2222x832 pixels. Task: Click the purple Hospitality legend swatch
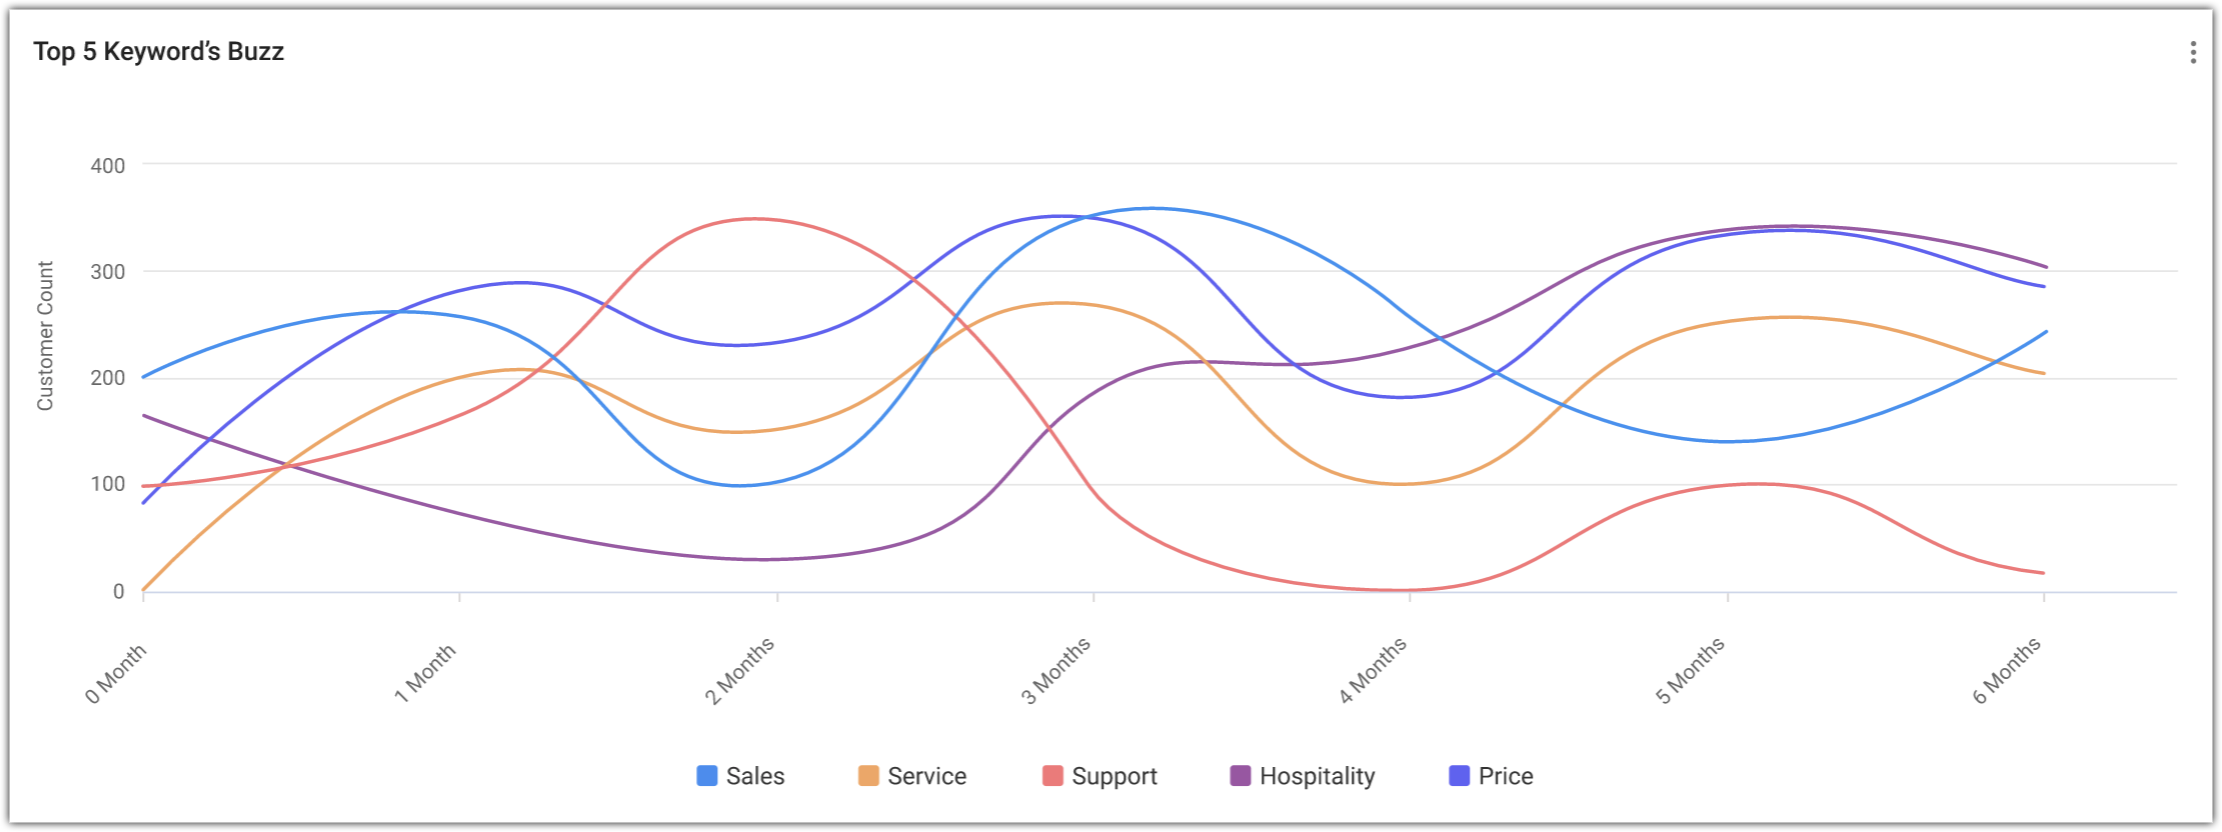click(x=1240, y=776)
